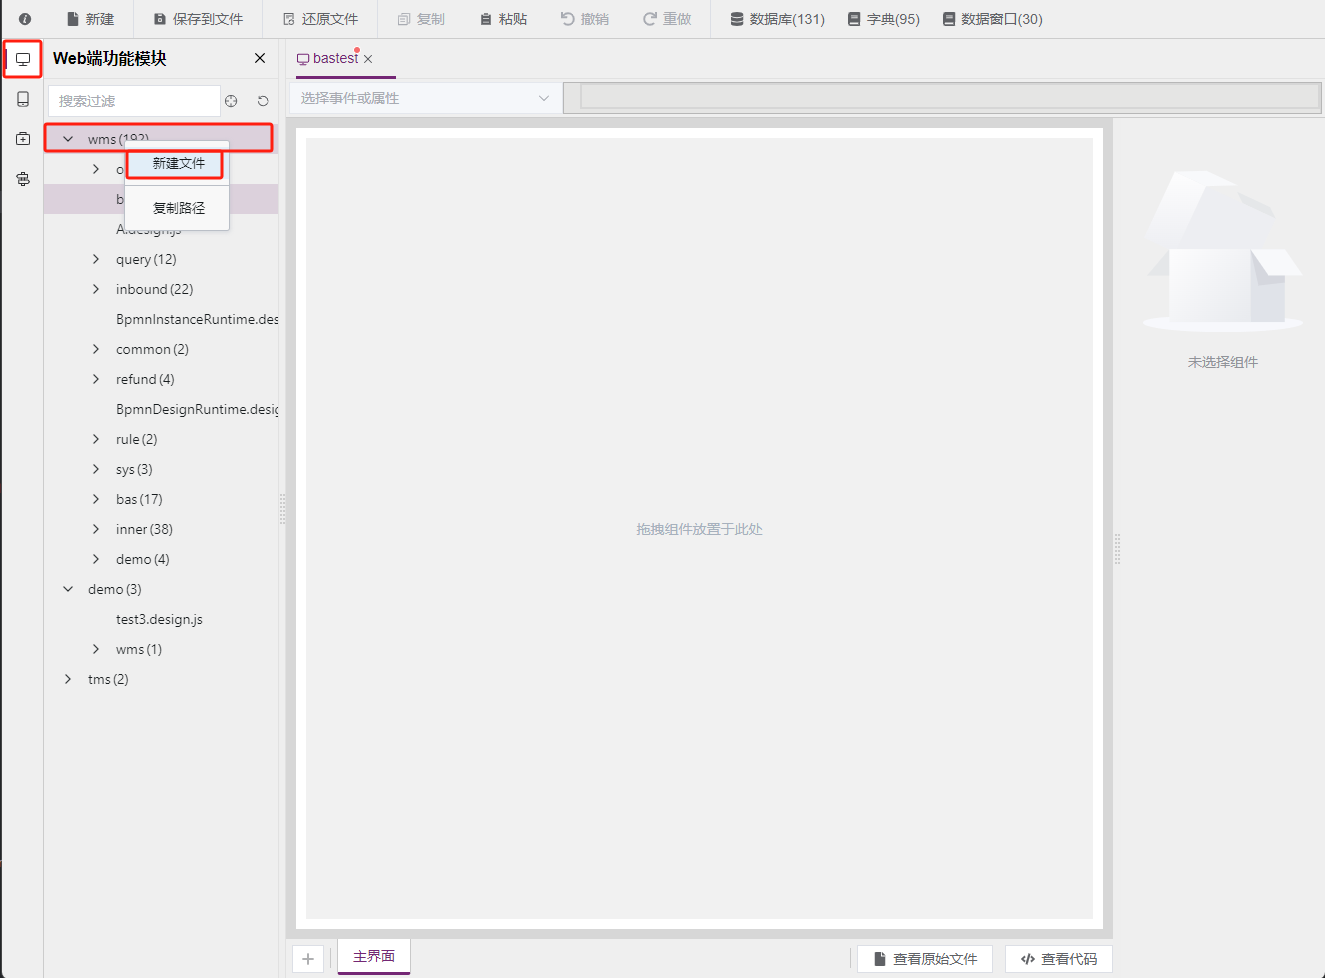Choose 复制路径 from context menu
Viewport: 1325px width, 978px height.
(178, 208)
